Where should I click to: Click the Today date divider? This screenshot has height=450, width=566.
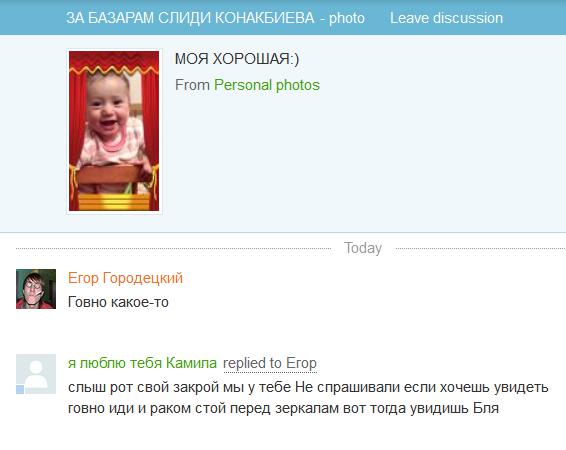pos(363,248)
